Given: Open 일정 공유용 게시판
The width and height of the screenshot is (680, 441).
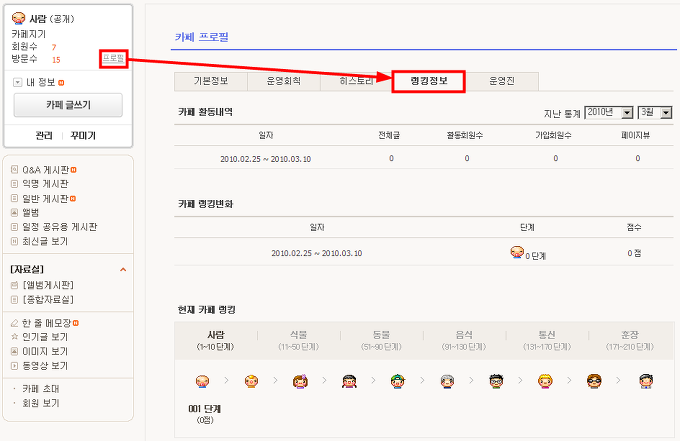Looking at the screenshot, I should click(x=60, y=227).
